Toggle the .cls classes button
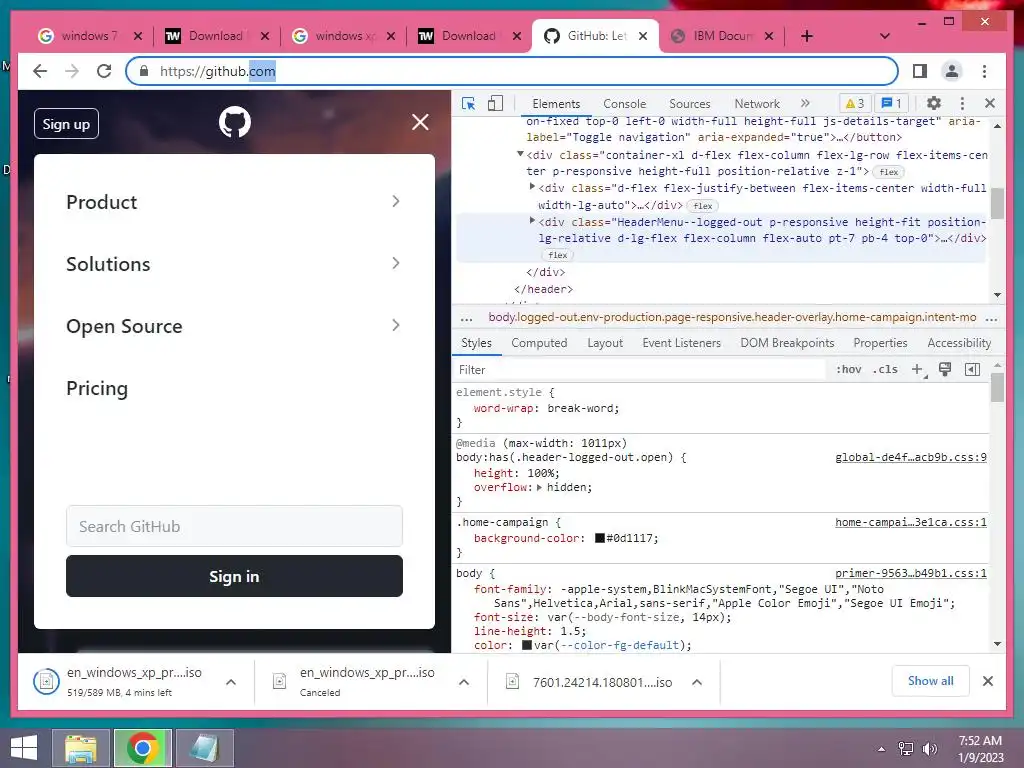This screenshot has width=1024, height=768. pyautogui.click(x=885, y=370)
